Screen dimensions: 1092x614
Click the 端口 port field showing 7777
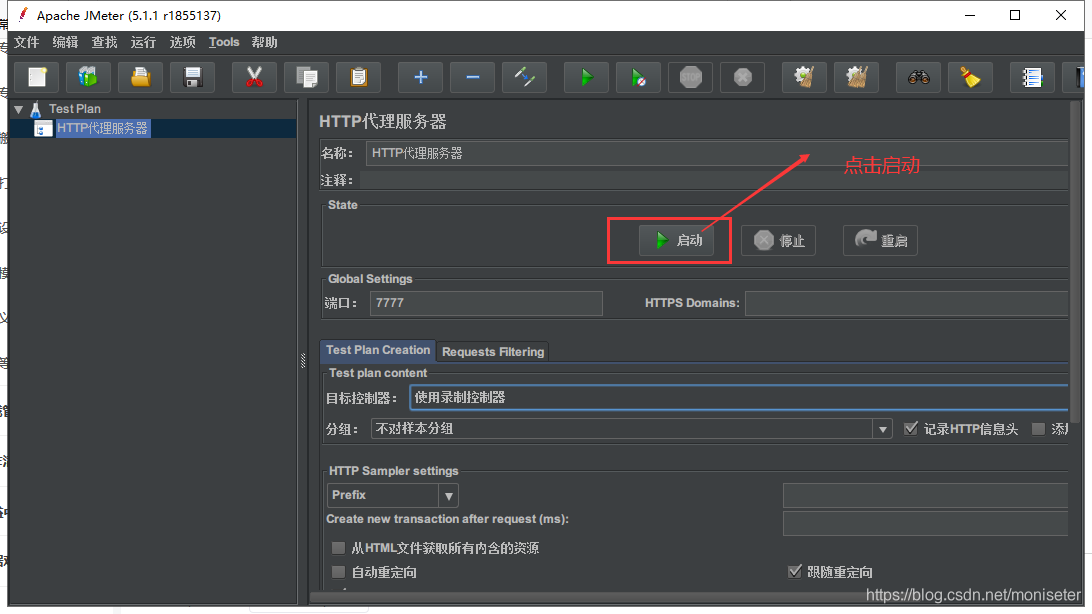486,304
